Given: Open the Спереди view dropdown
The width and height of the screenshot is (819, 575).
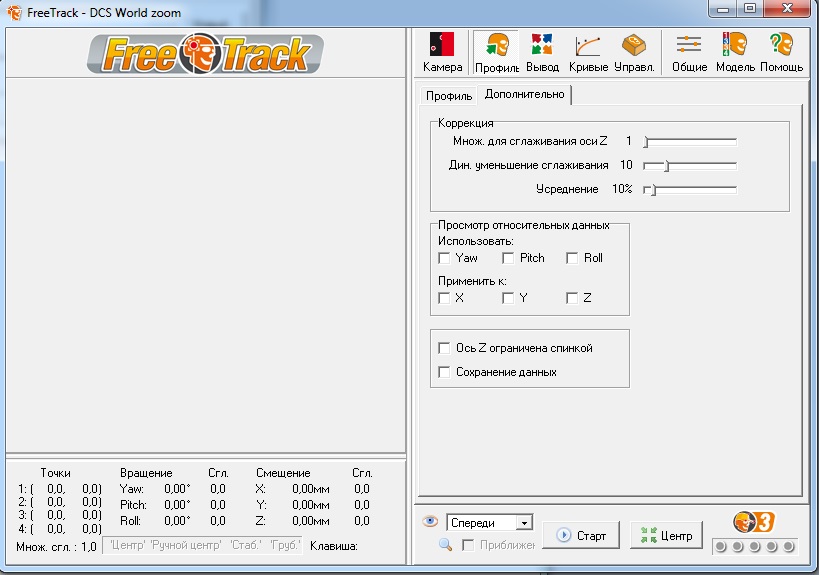Looking at the screenshot, I should pos(490,522).
